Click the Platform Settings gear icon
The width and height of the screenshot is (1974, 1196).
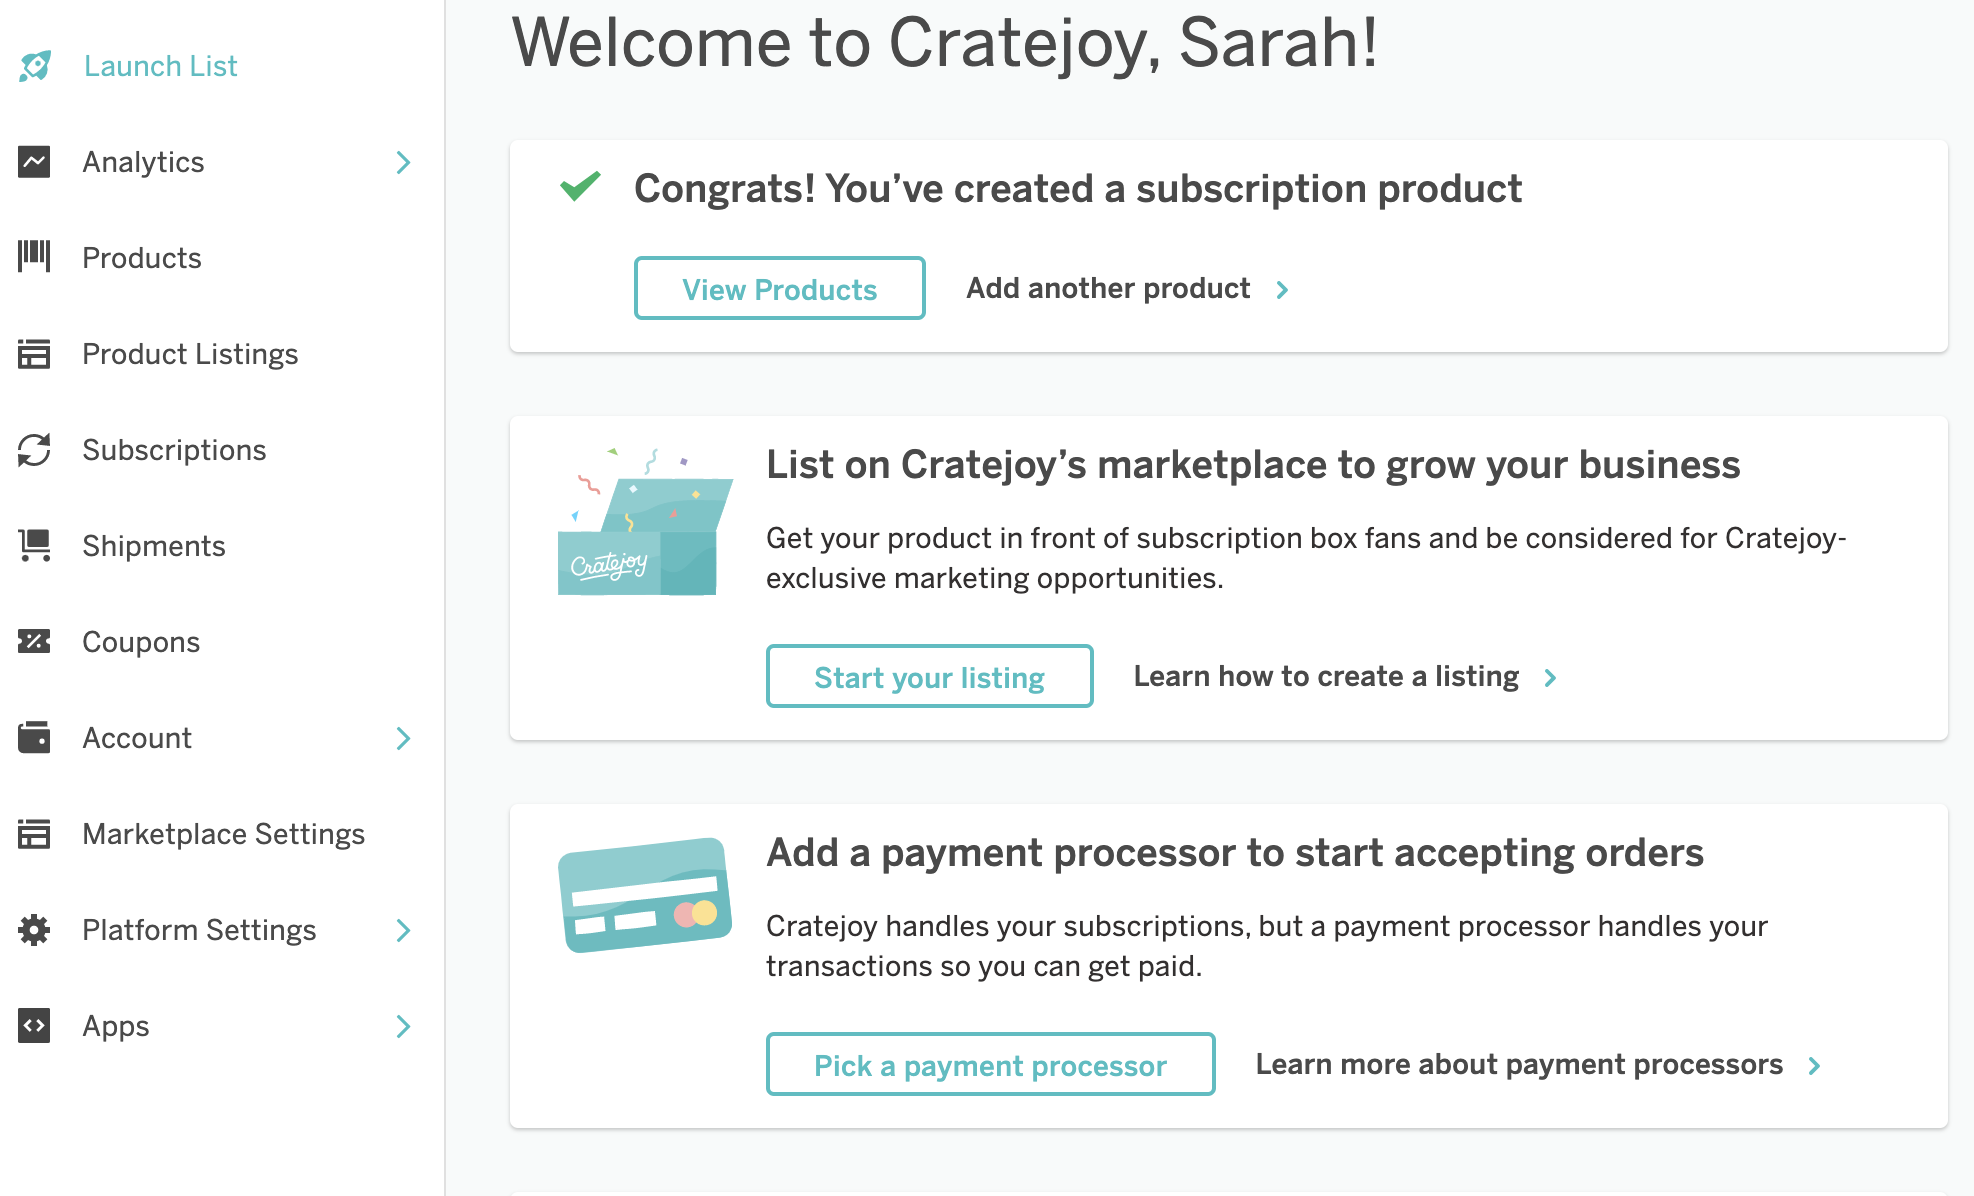click(x=34, y=930)
